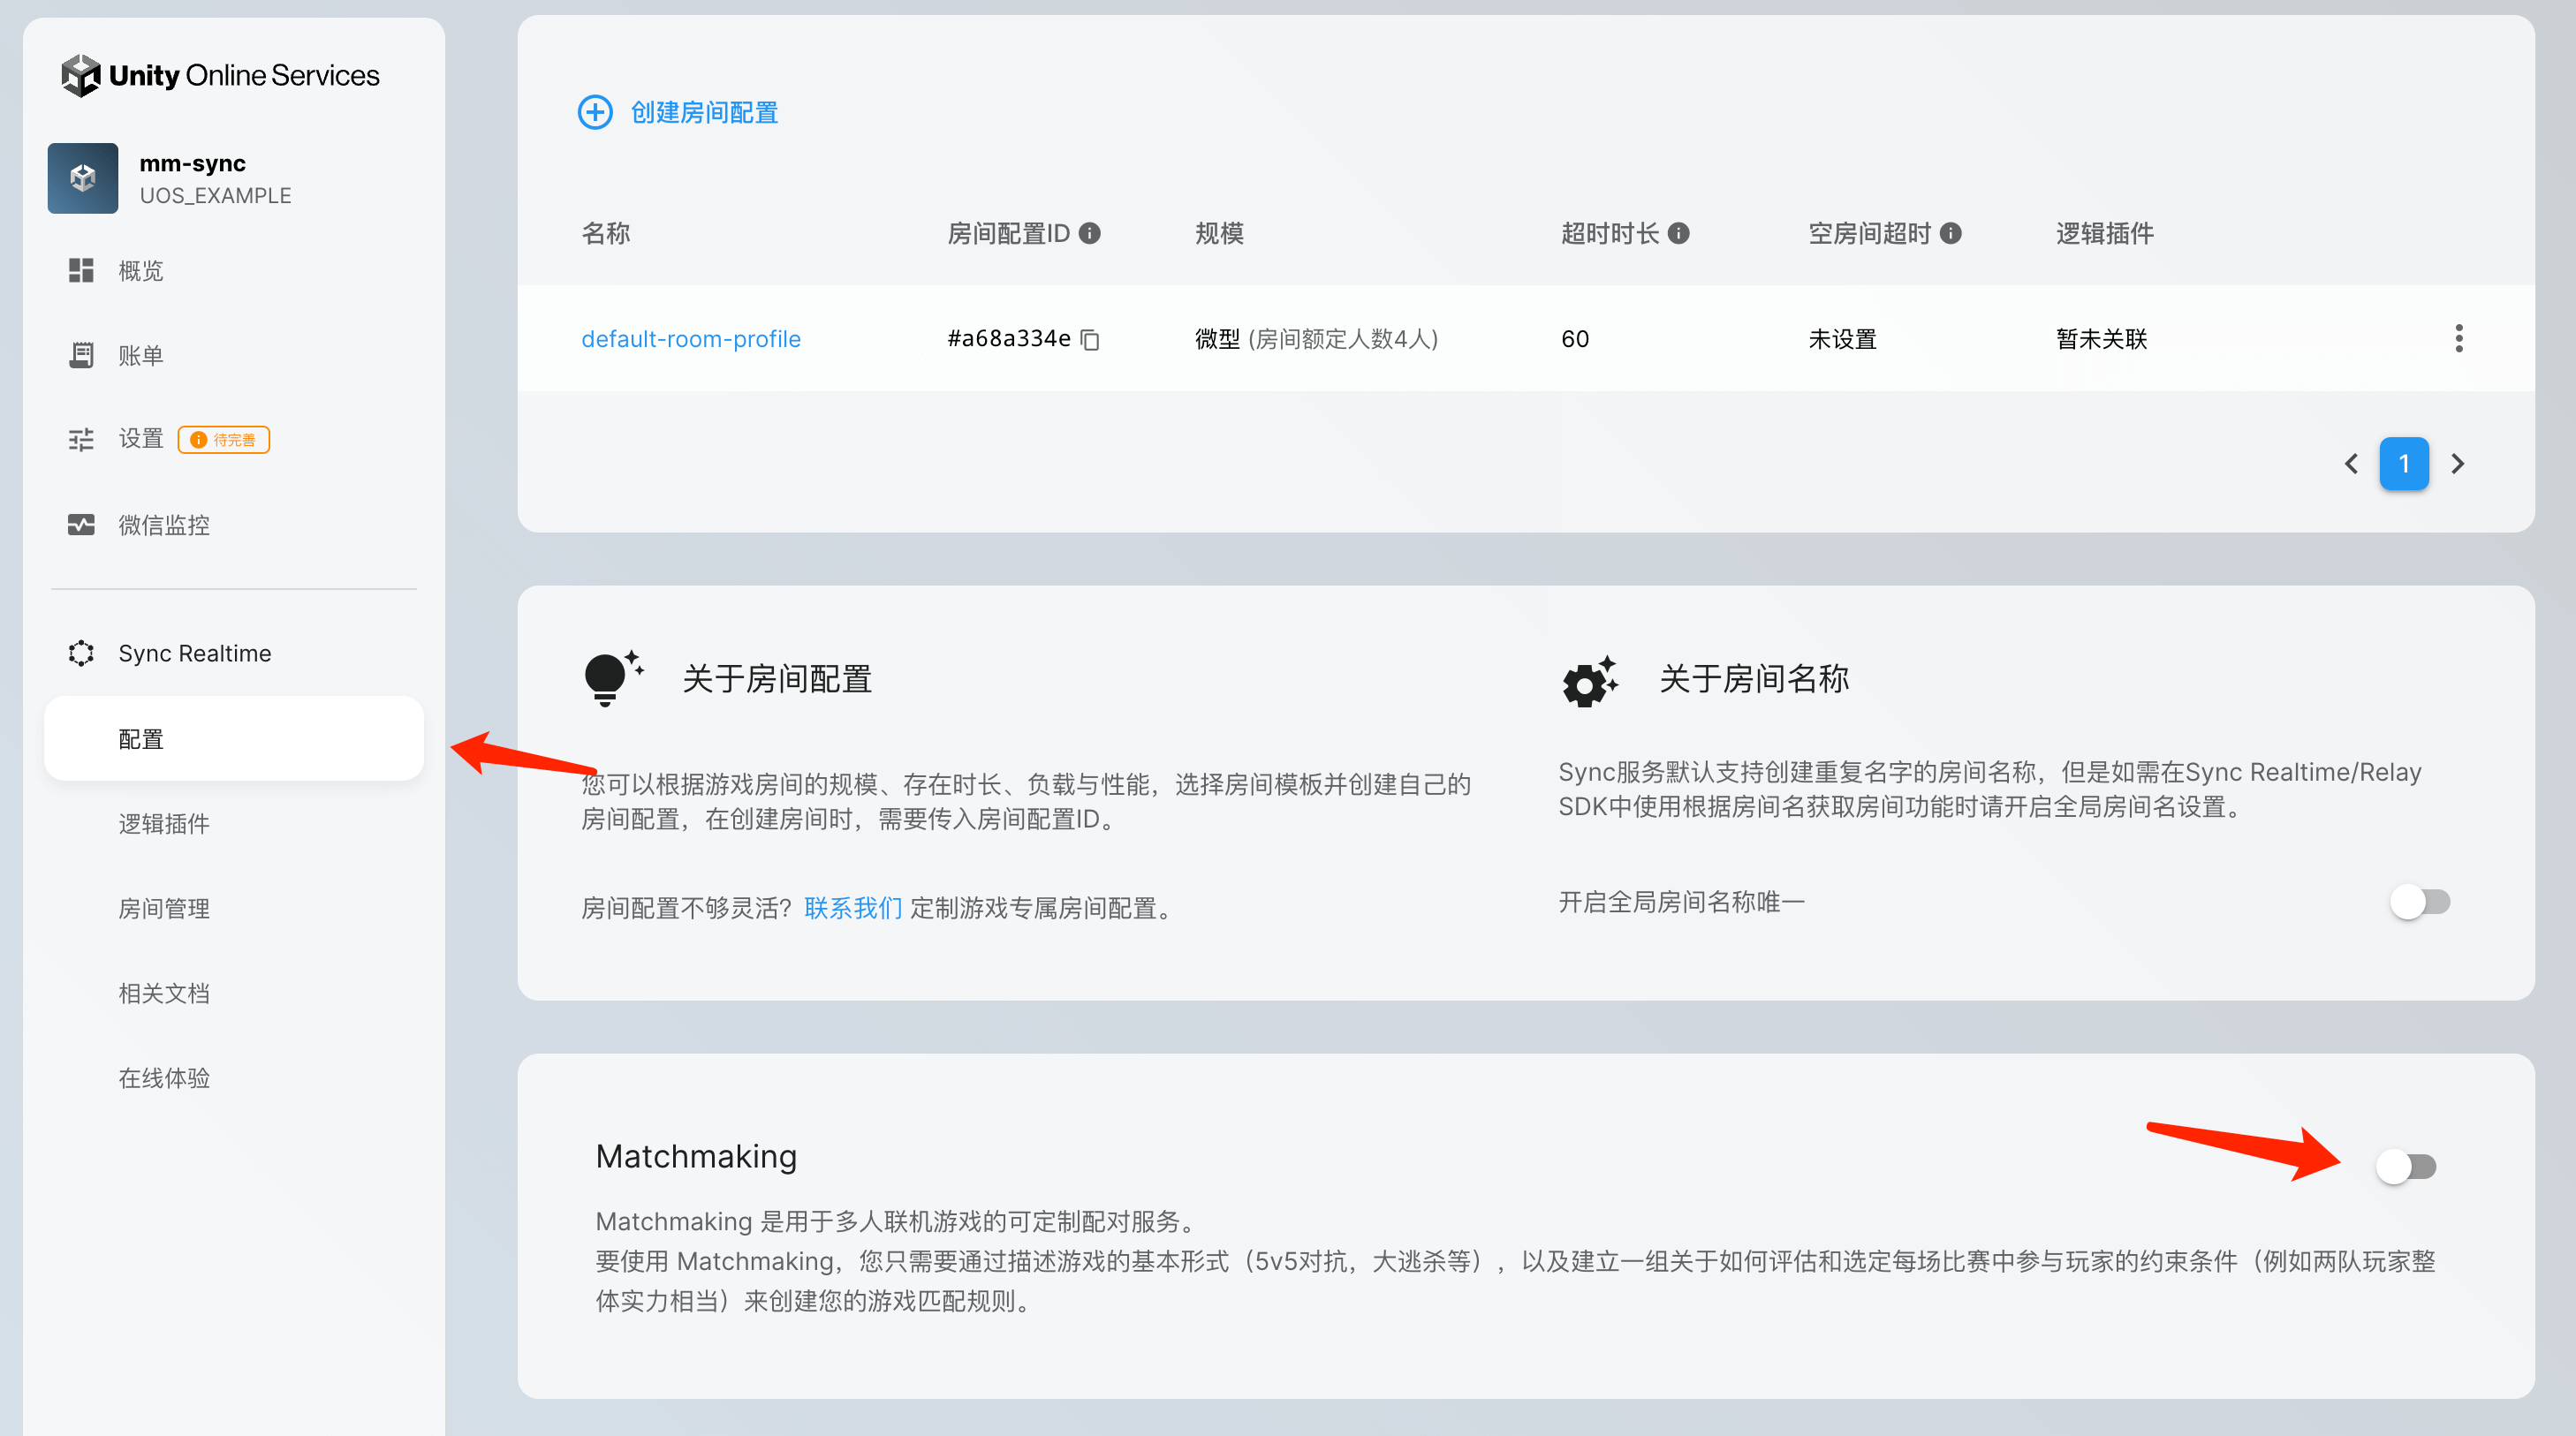2576x1436 pixels.
Task: Open the 房间管理 sidebar item
Action: click(164, 909)
